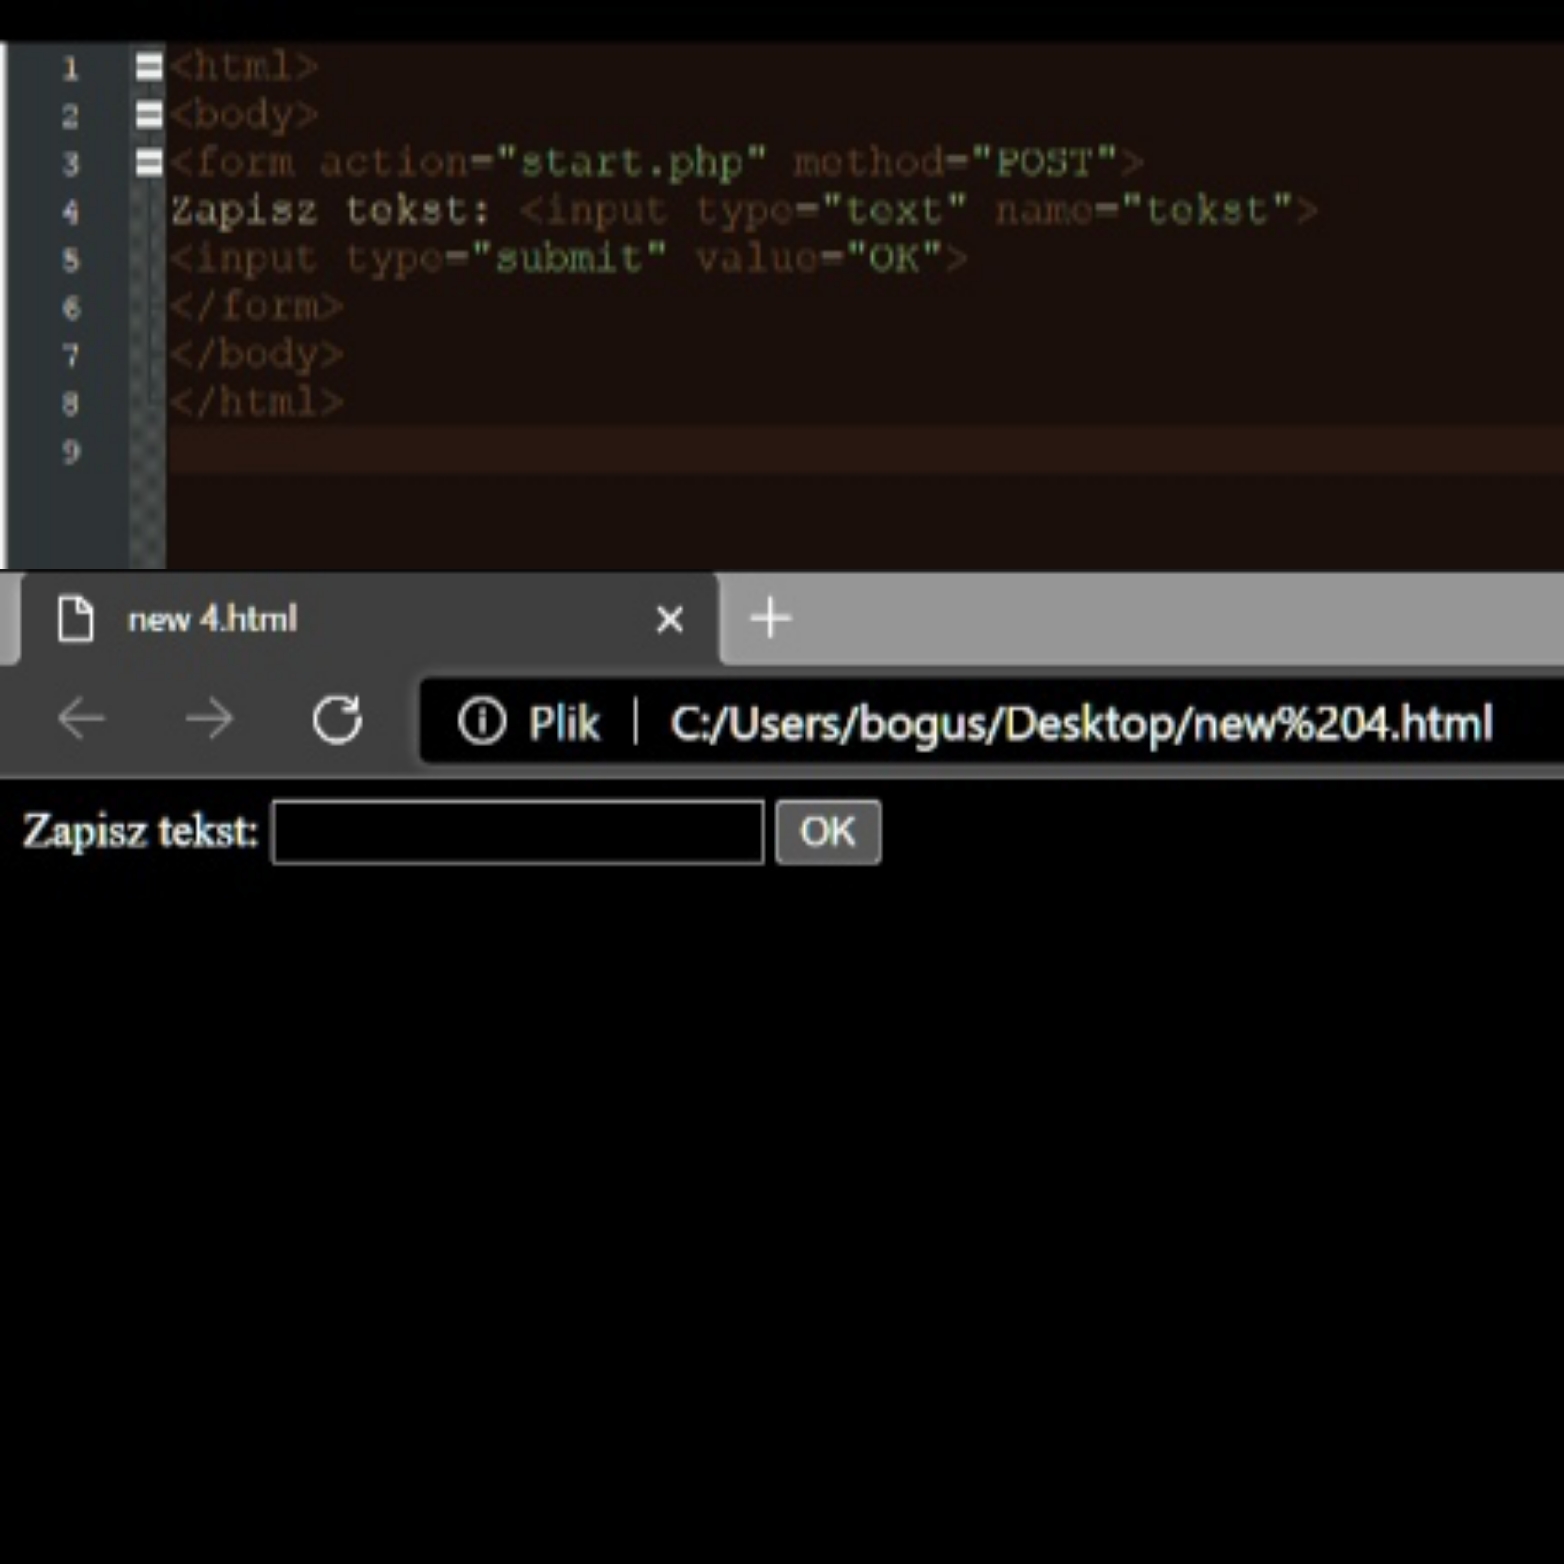Click the page file icon on tab
This screenshot has height=1564, width=1564.
pos(76,619)
